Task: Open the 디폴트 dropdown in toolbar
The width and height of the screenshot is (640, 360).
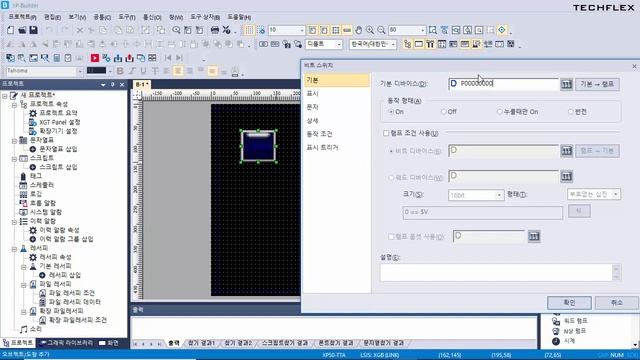Action: (x=339, y=44)
